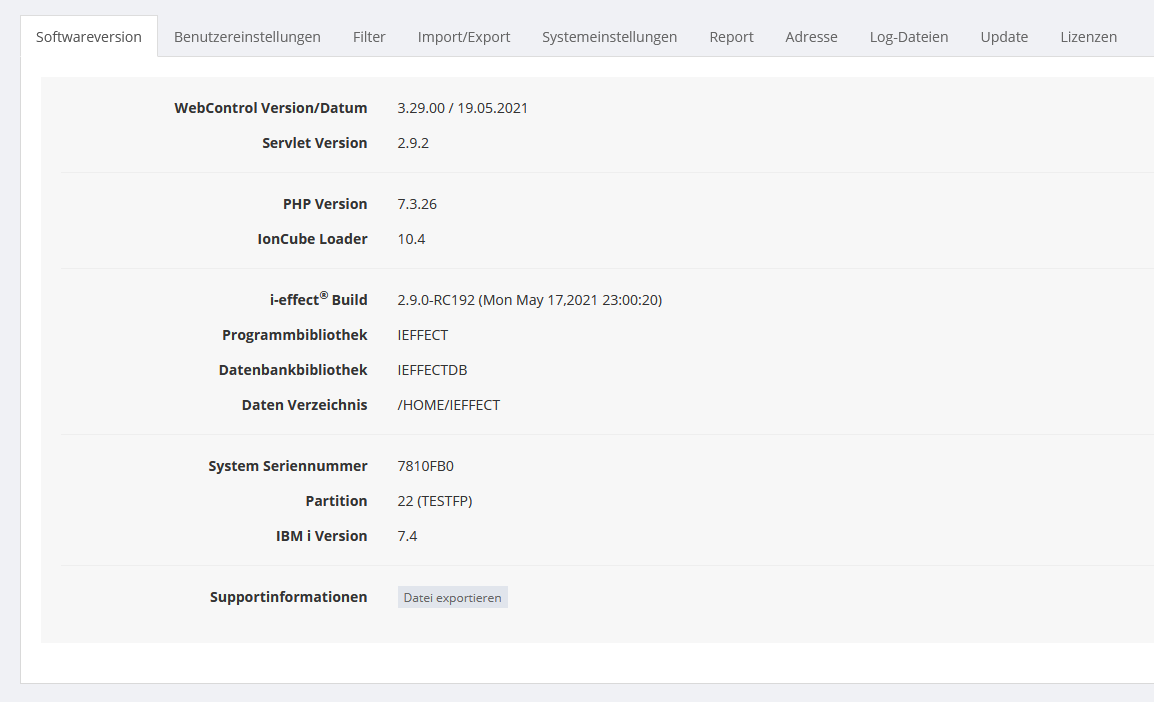This screenshot has height=702, width=1154.
Task: Select the Systemeinstellungen tab
Action: coord(609,37)
